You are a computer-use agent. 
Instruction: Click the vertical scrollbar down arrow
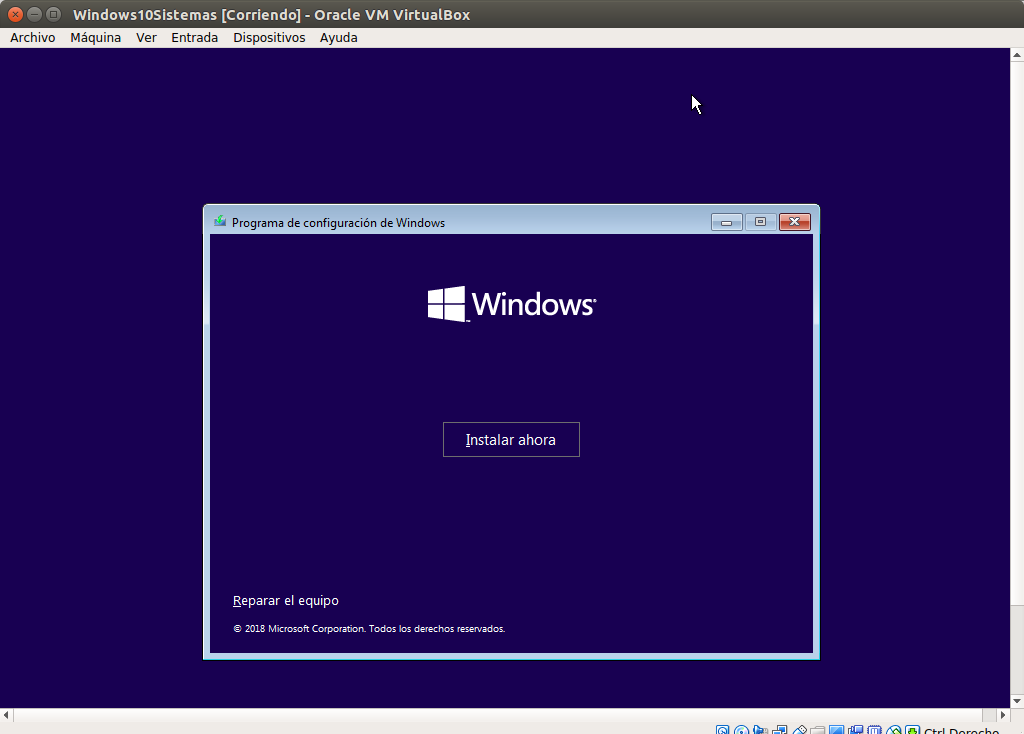[1017, 701]
